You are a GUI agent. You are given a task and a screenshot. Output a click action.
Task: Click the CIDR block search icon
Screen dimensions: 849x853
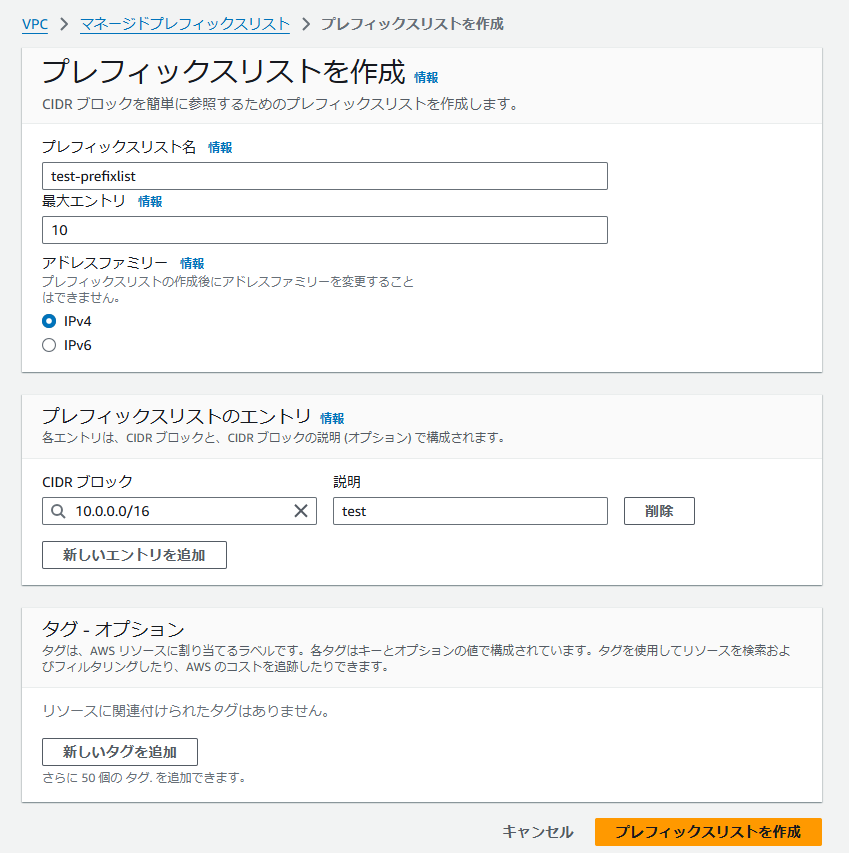coord(58,511)
